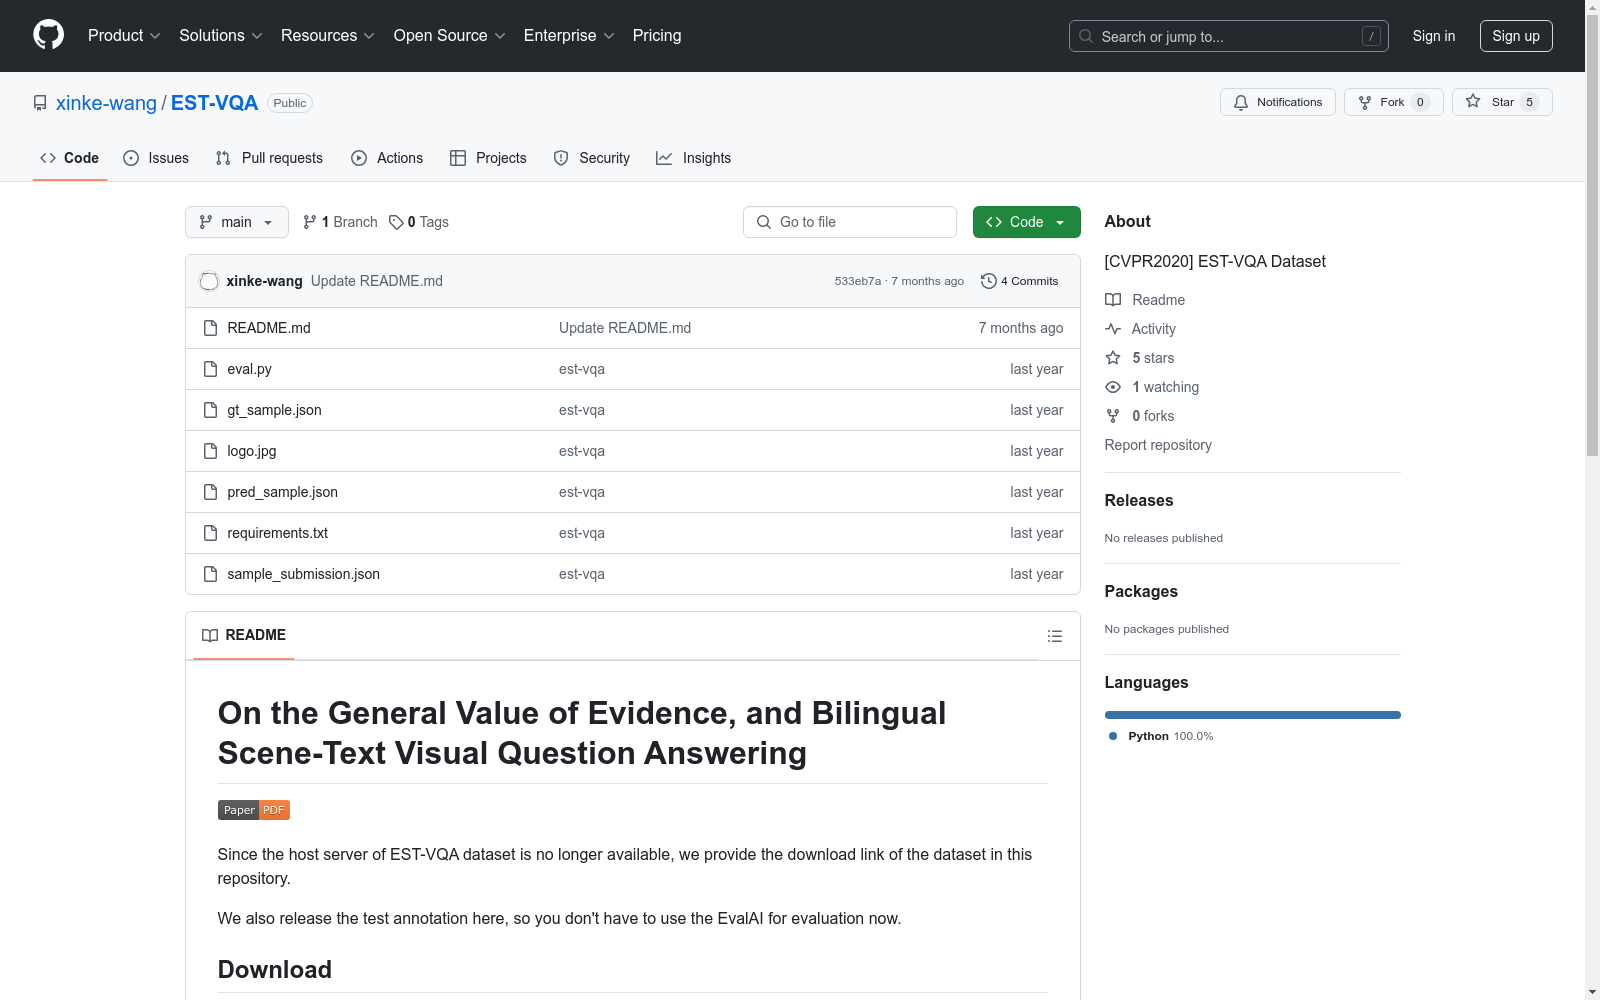Switch to the Insights tab

(694, 158)
